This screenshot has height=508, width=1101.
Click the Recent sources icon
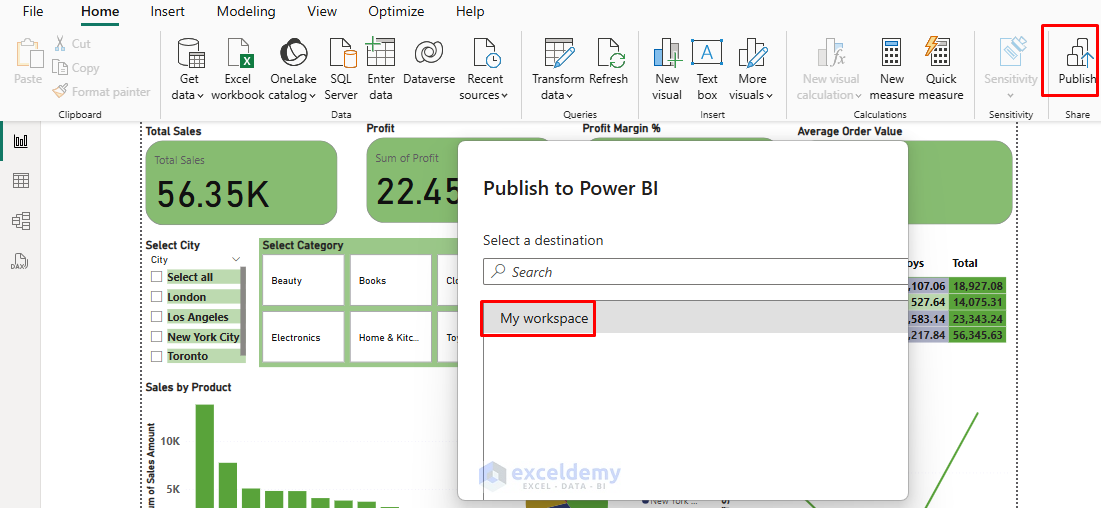(x=486, y=53)
